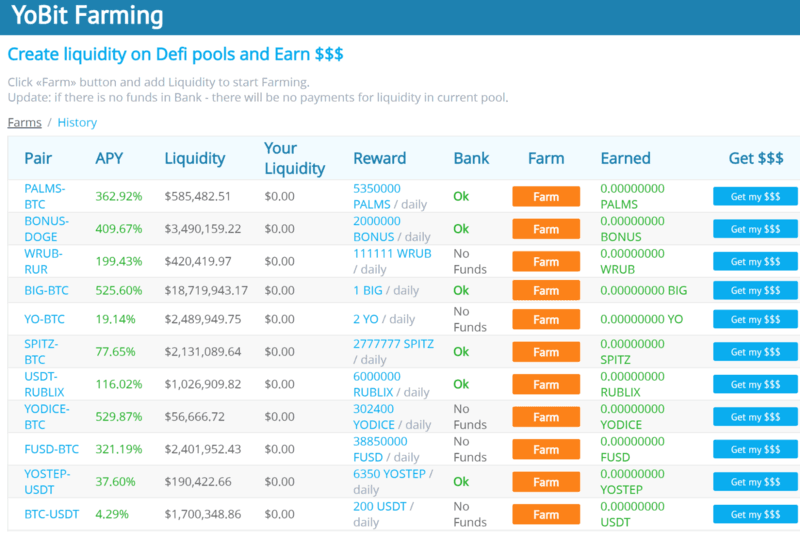Click the Liquidity column header

[x=194, y=158]
